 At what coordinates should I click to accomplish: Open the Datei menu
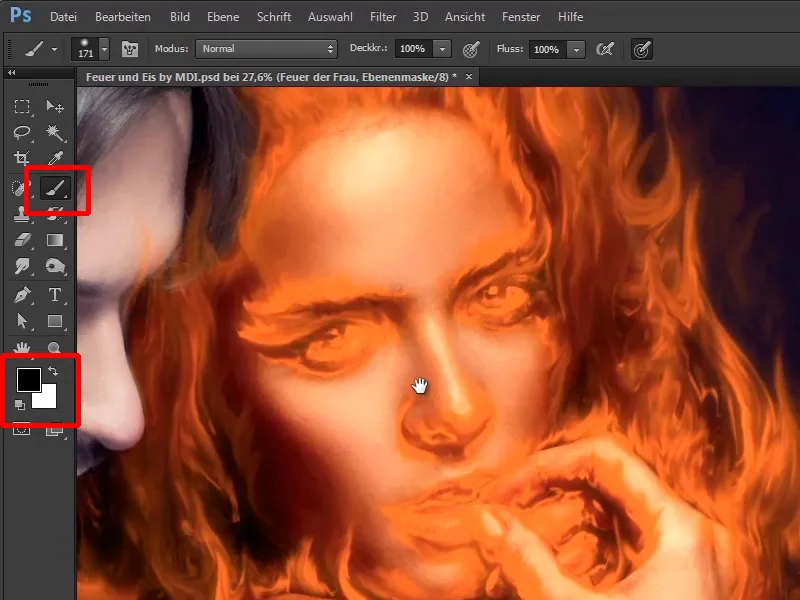click(x=63, y=17)
